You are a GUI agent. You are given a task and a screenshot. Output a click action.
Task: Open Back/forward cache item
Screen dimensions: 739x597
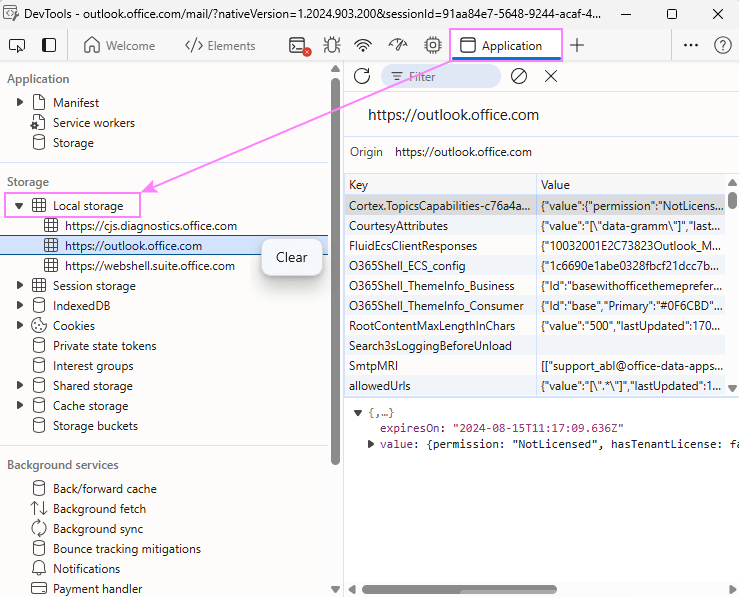105,489
